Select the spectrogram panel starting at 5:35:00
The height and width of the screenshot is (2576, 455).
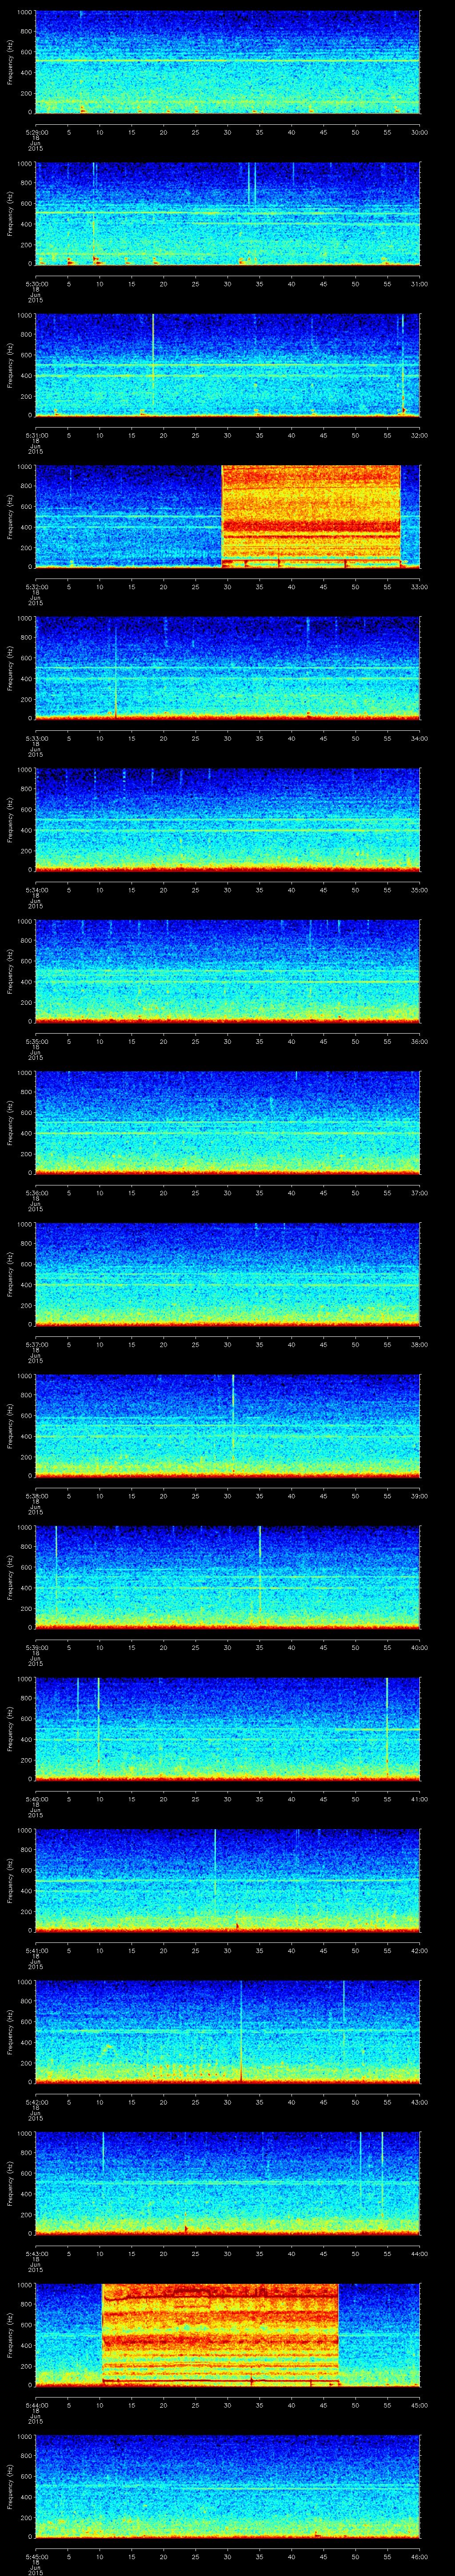[x=227, y=971]
